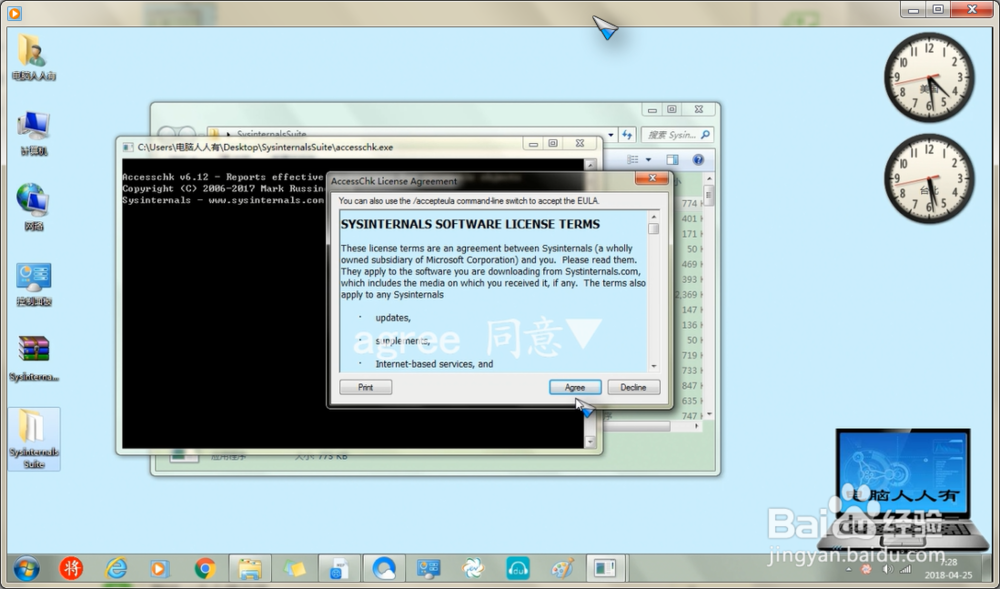Screen dimensions: 1000x589
Task: Click the network signal tray icon
Action: [905, 569]
